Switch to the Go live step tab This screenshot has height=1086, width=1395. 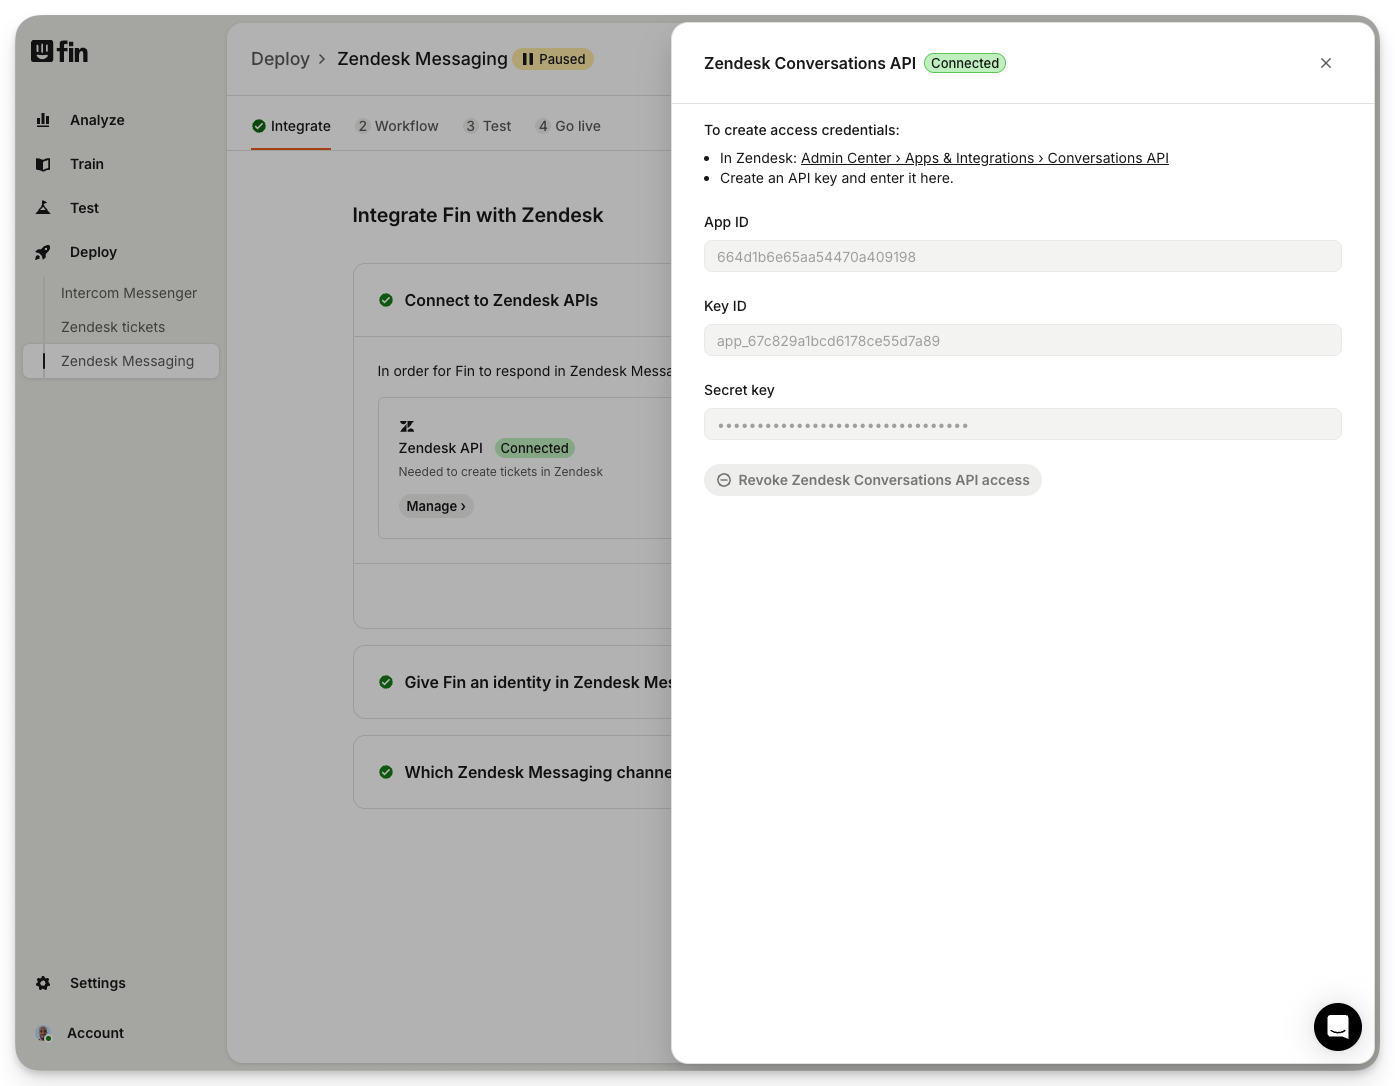[x=568, y=126]
